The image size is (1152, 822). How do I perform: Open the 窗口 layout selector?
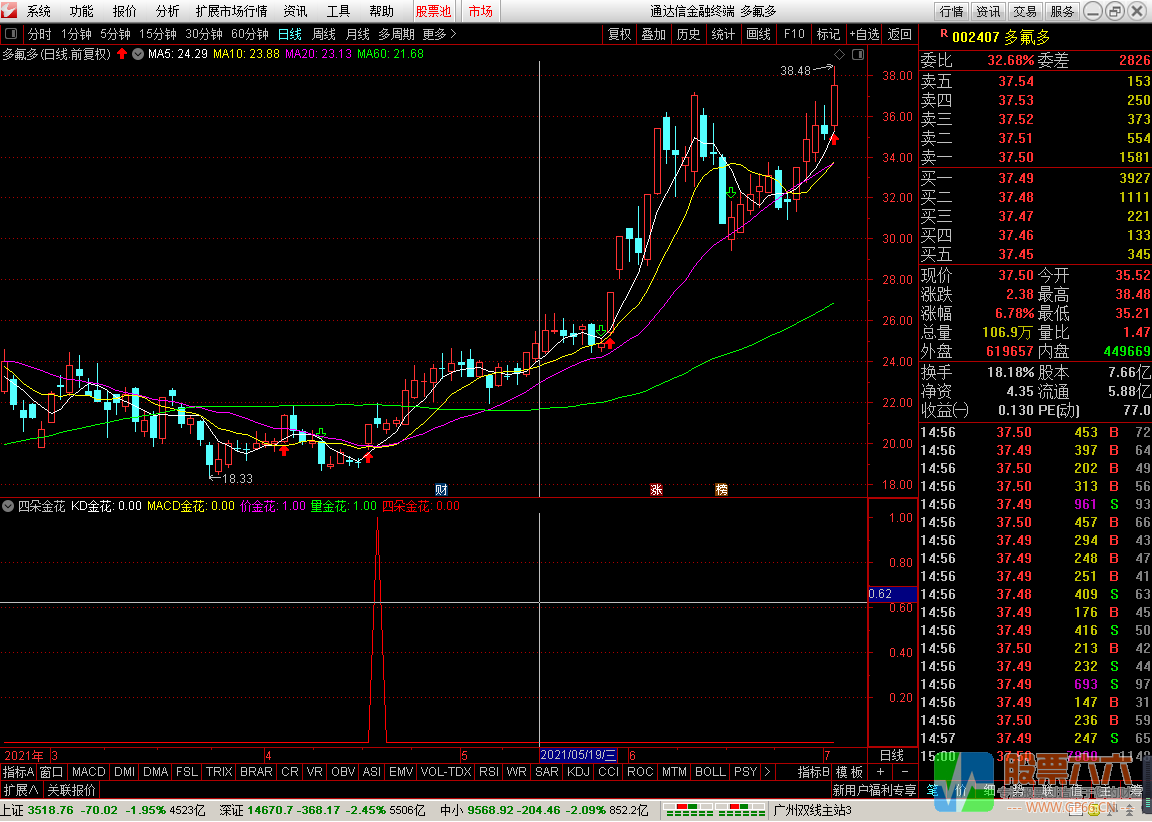51,772
